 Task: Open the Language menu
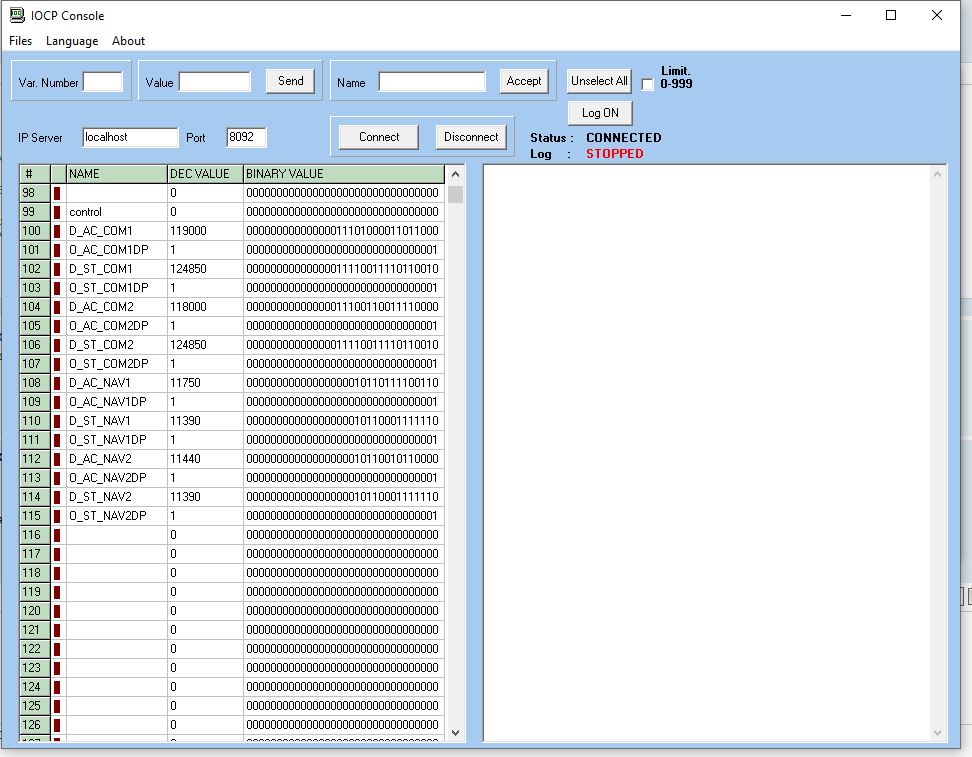click(x=71, y=41)
